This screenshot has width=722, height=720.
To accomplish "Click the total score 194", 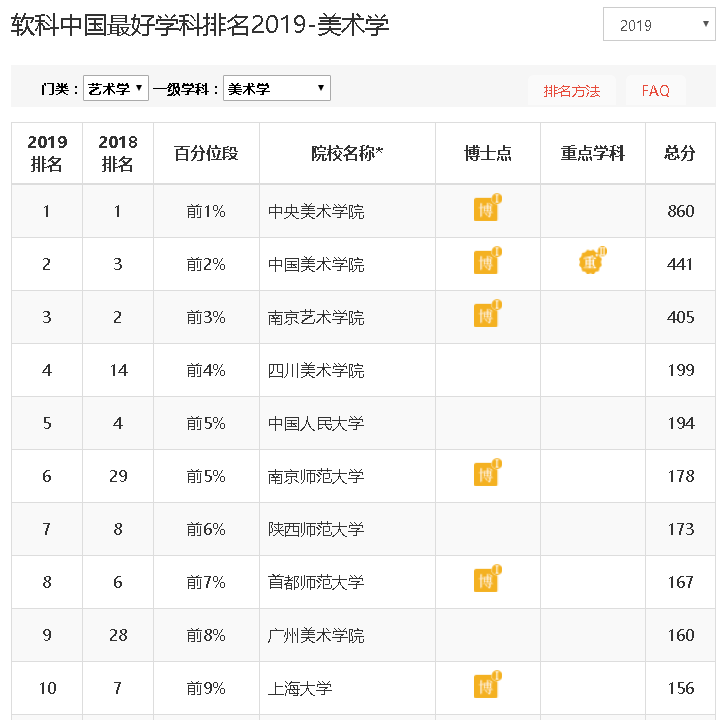I will click(681, 423).
